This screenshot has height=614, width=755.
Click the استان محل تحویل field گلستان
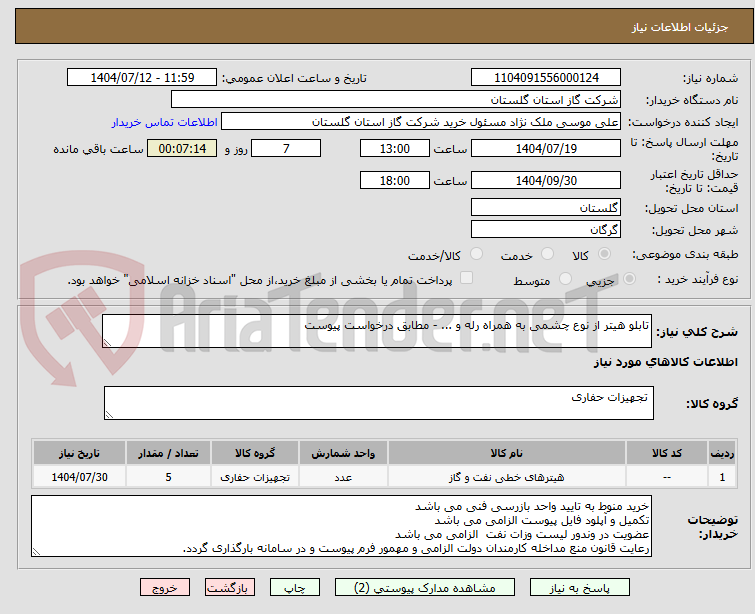click(546, 207)
